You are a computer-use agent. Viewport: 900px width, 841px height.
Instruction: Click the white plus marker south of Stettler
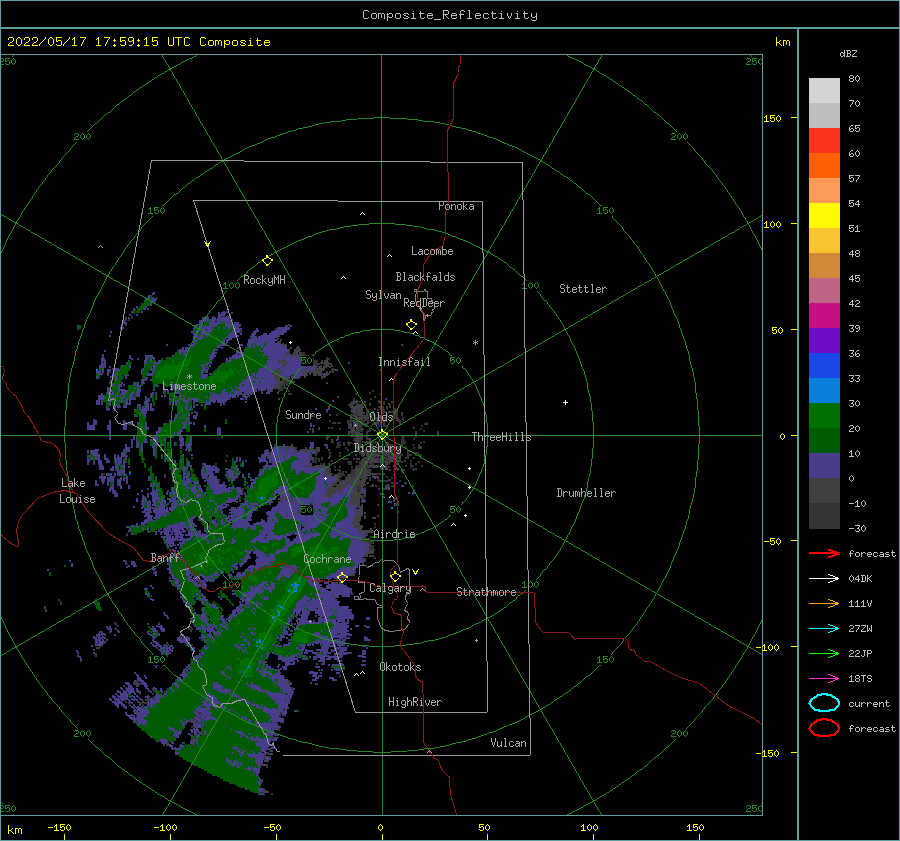coord(565,402)
